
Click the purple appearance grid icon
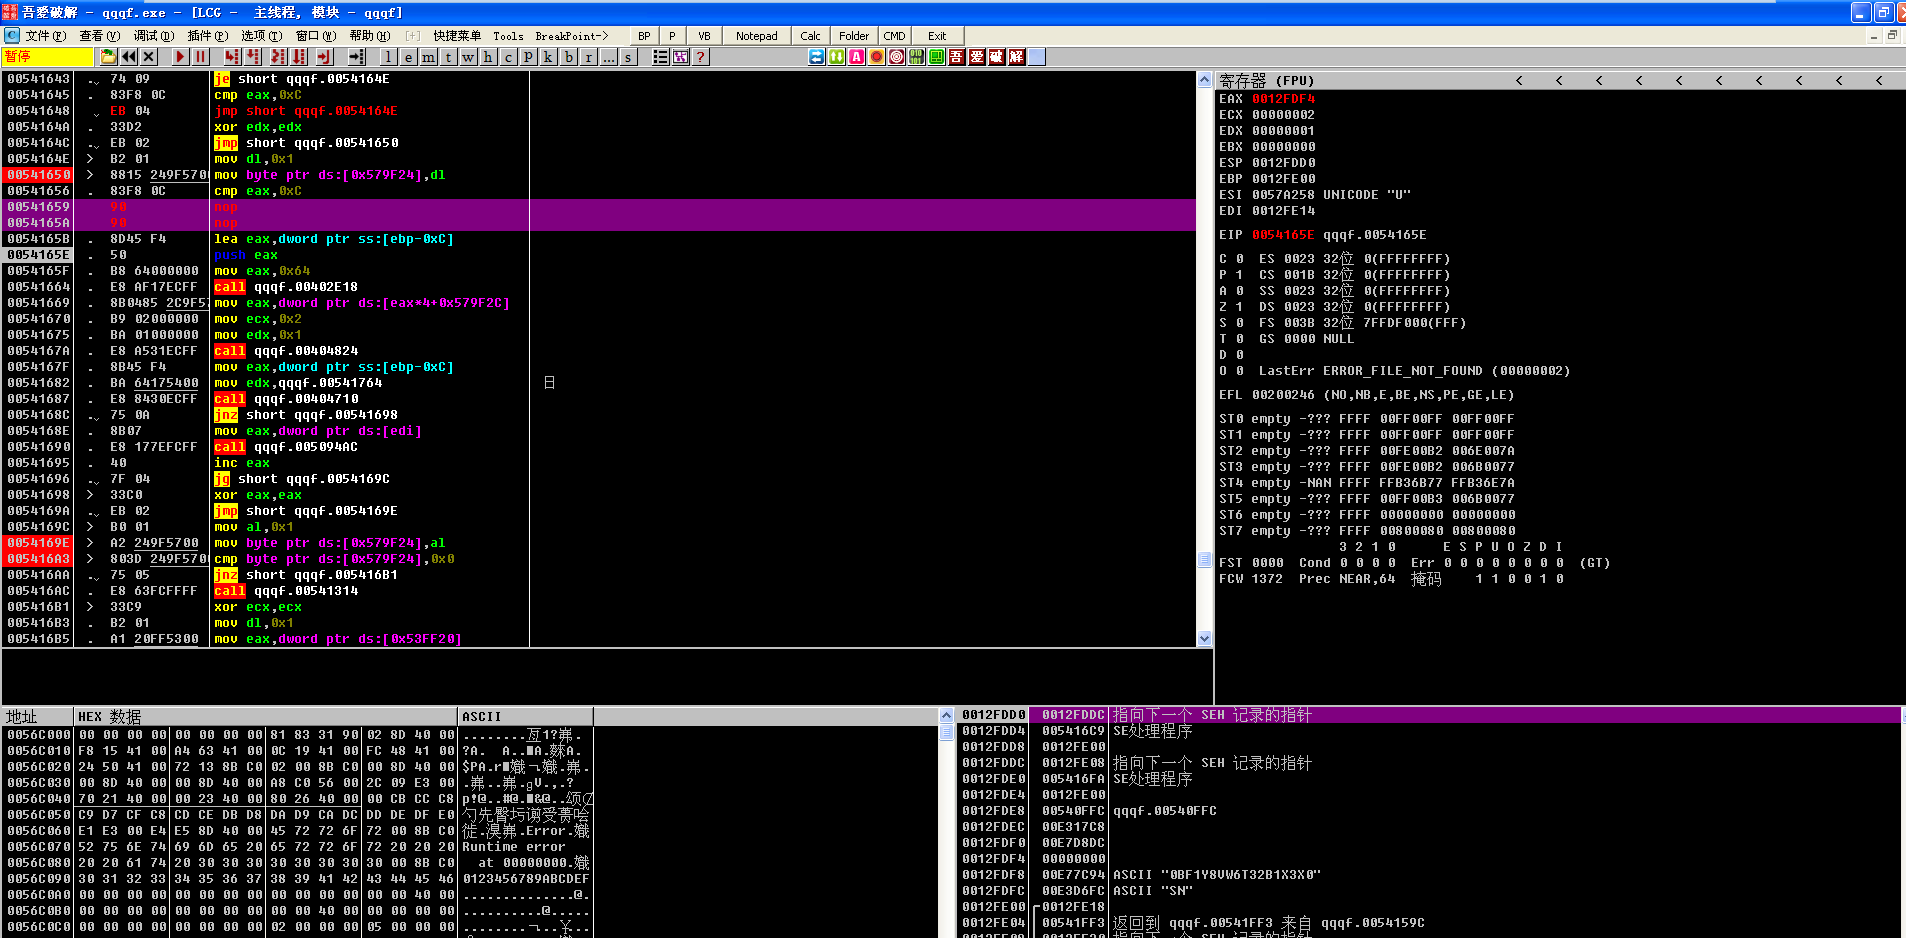(681, 57)
